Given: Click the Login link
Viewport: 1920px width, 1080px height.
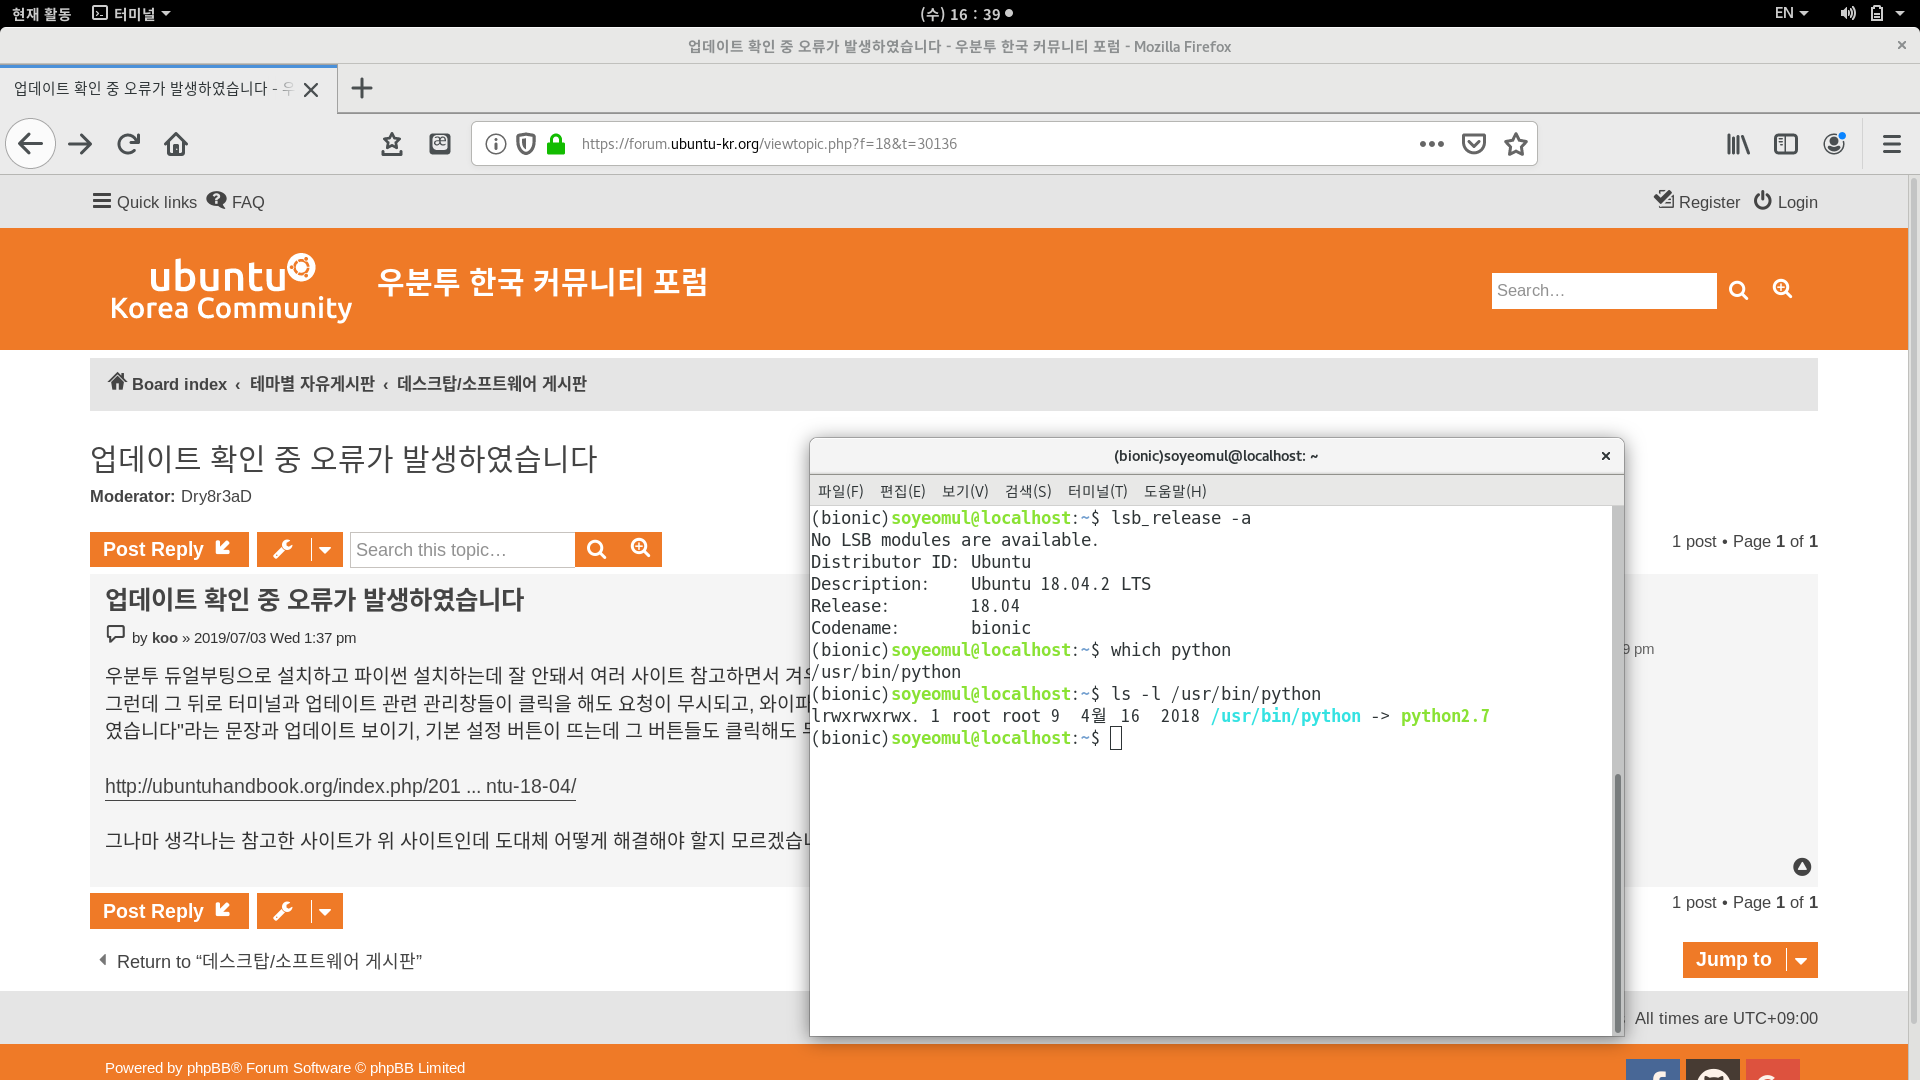Looking at the screenshot, I should [x=1785, y=202].
